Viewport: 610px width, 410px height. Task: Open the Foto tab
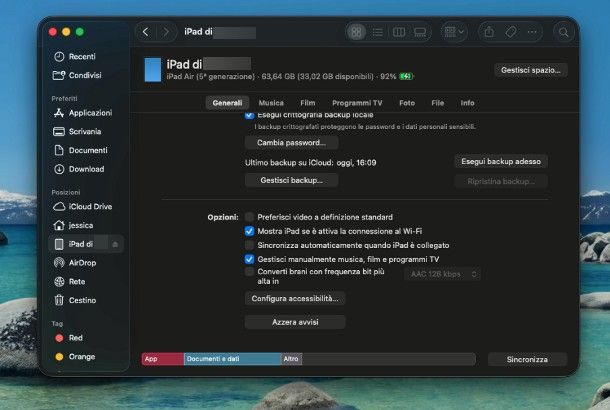click(407, 103)
